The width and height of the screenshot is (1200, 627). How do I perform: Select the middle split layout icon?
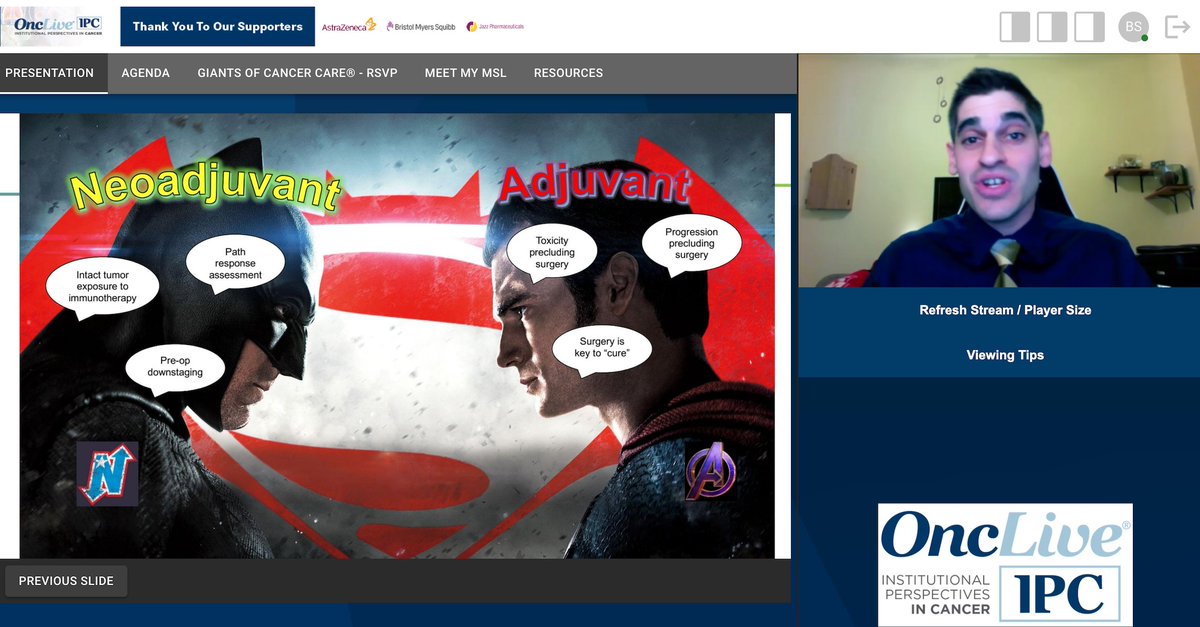[1052, 27]
